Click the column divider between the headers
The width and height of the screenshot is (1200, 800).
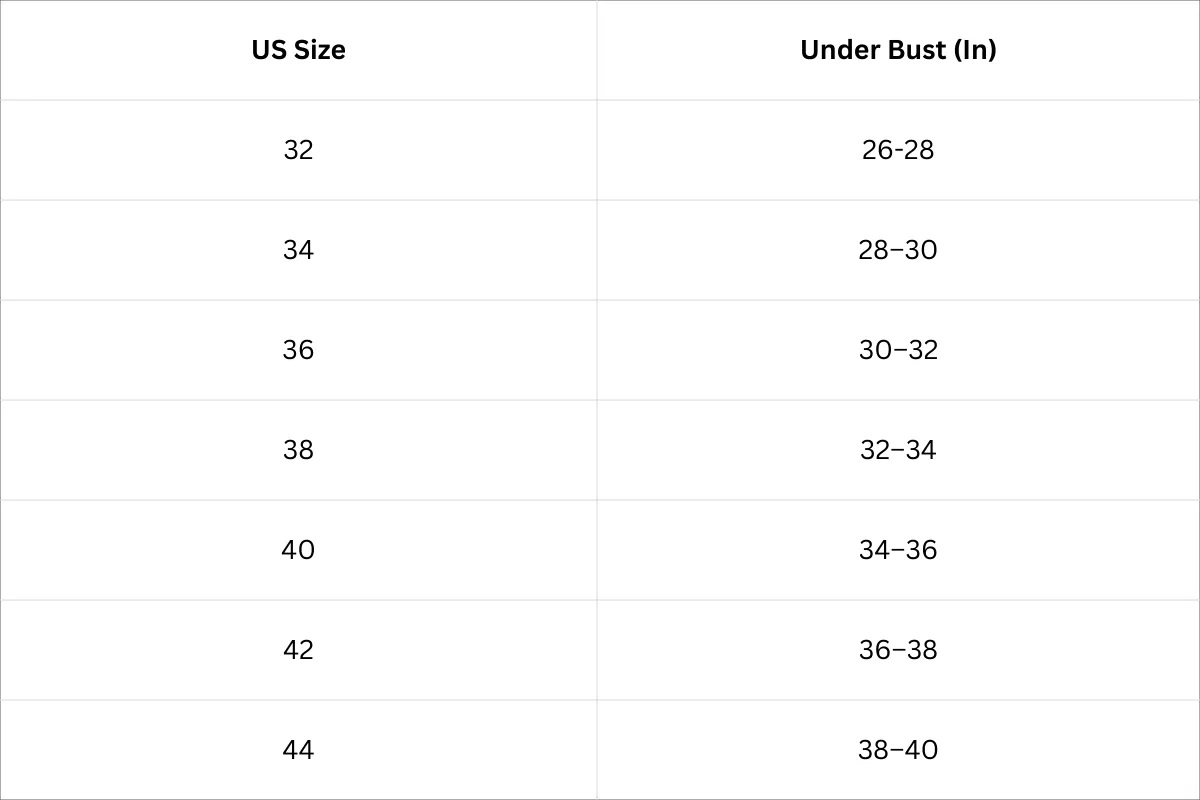click(x=597, y=50)
